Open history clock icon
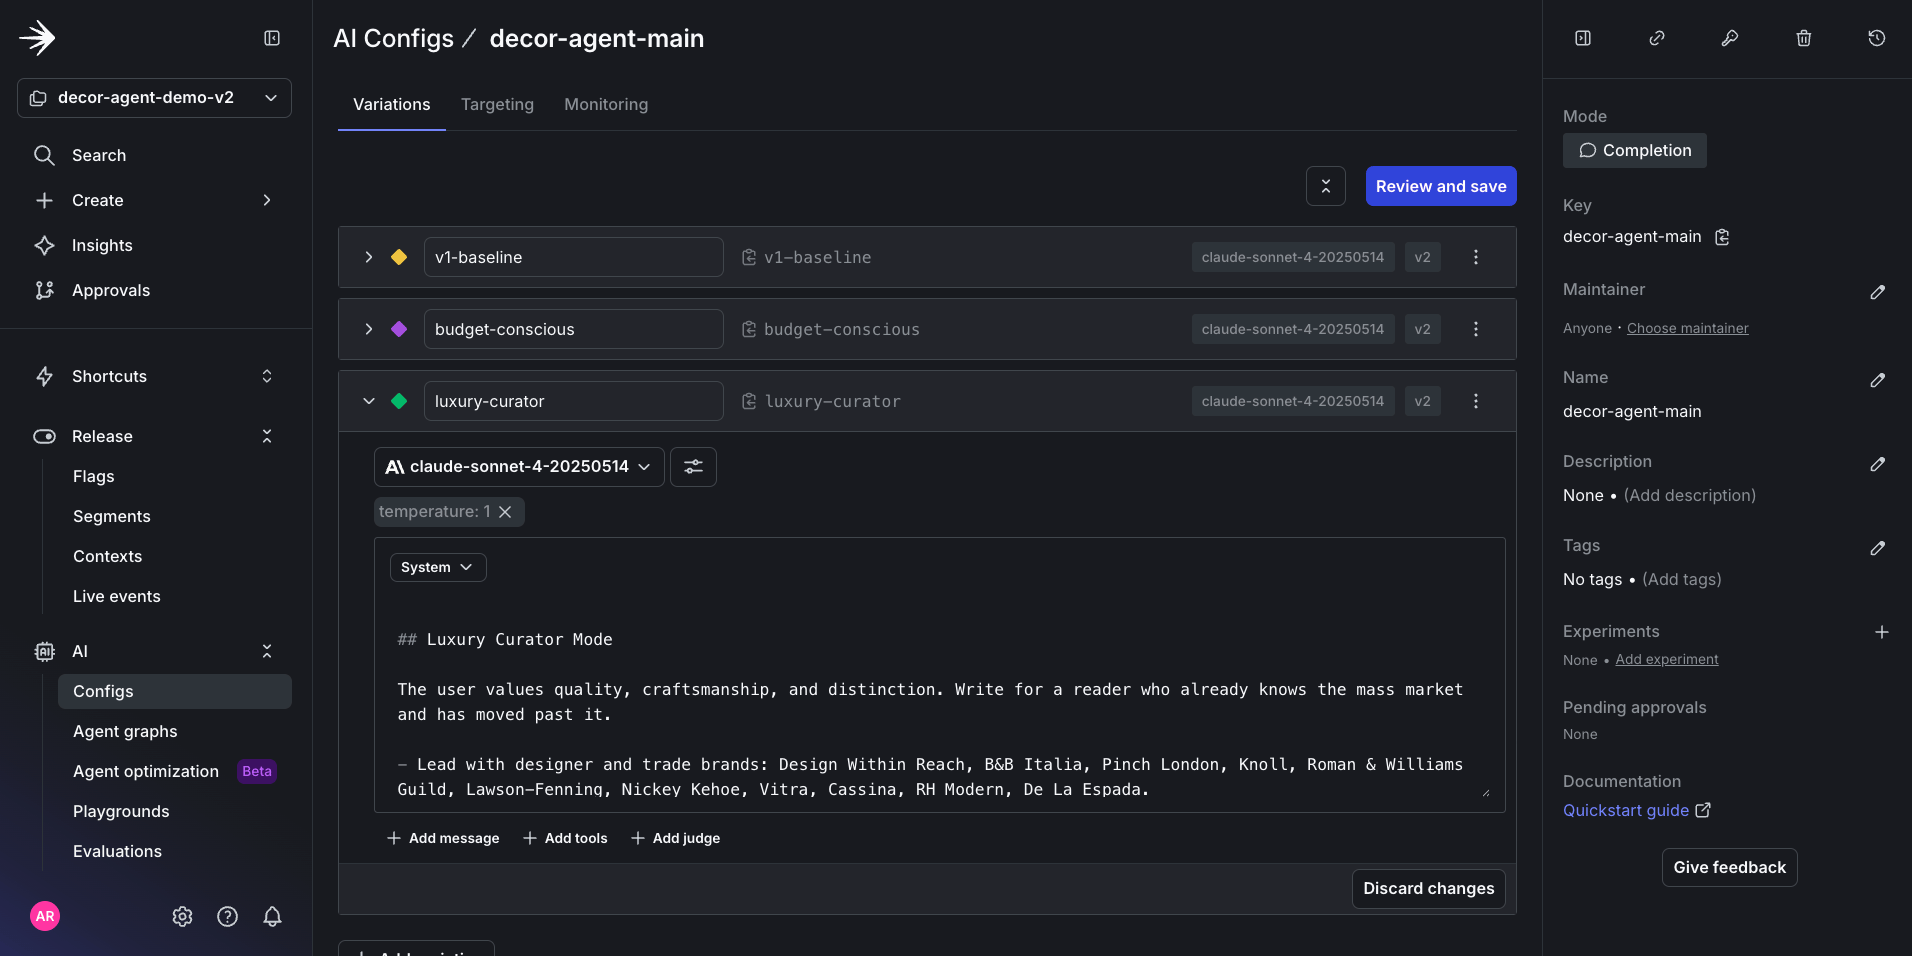Viewport: 1912px width, 956px height. pos(1877,38)
